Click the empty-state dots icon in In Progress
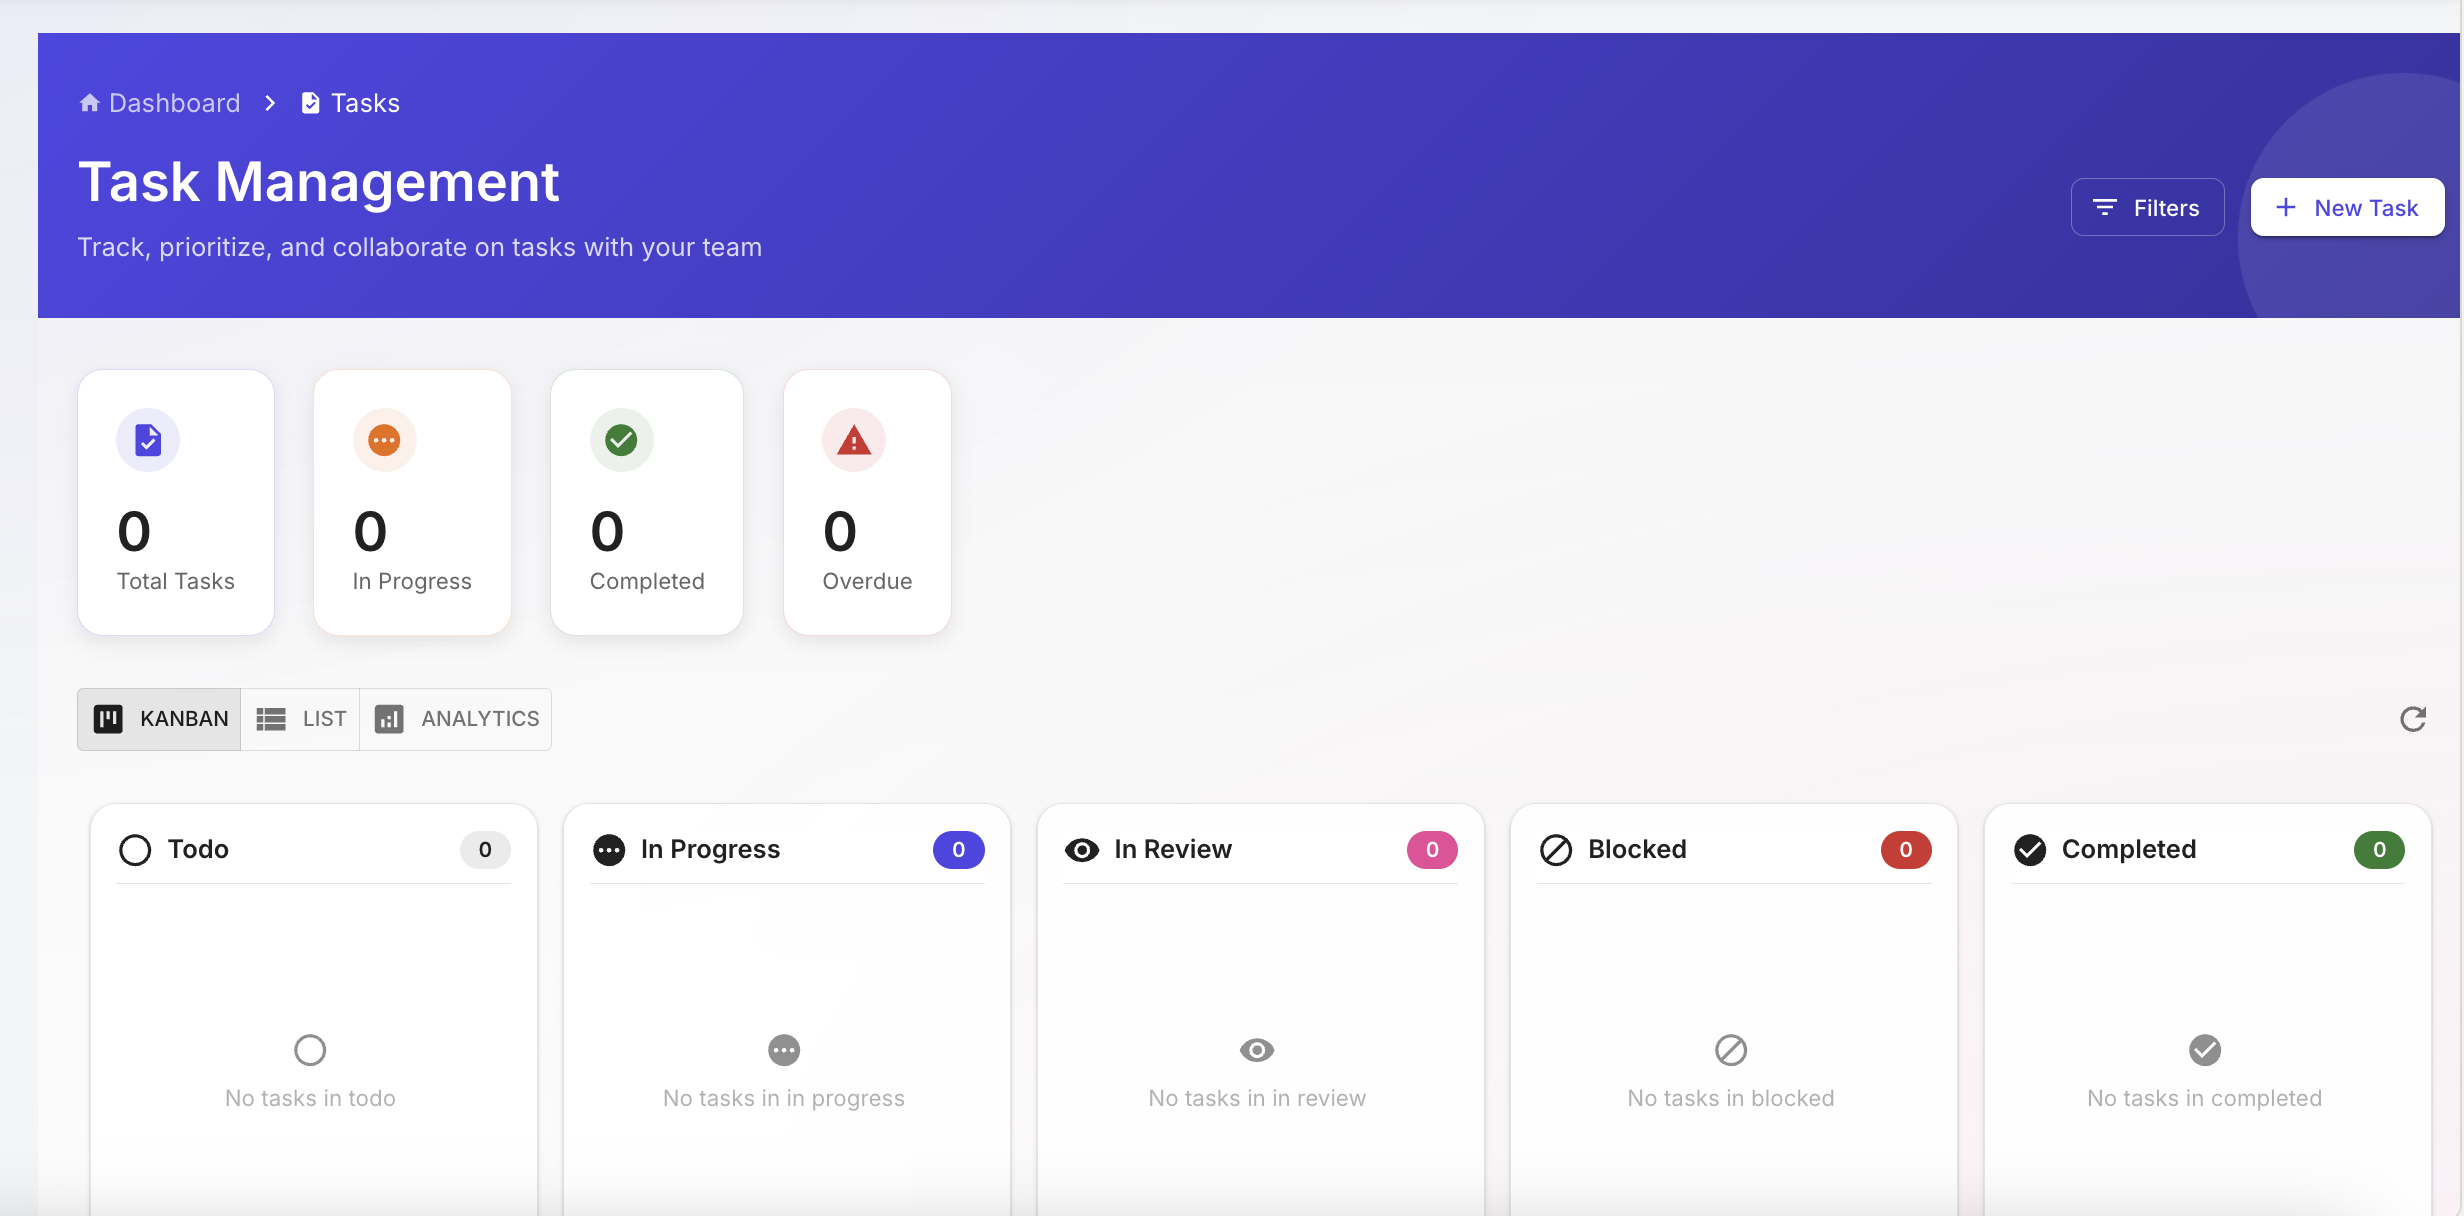 click(784, 1050)
